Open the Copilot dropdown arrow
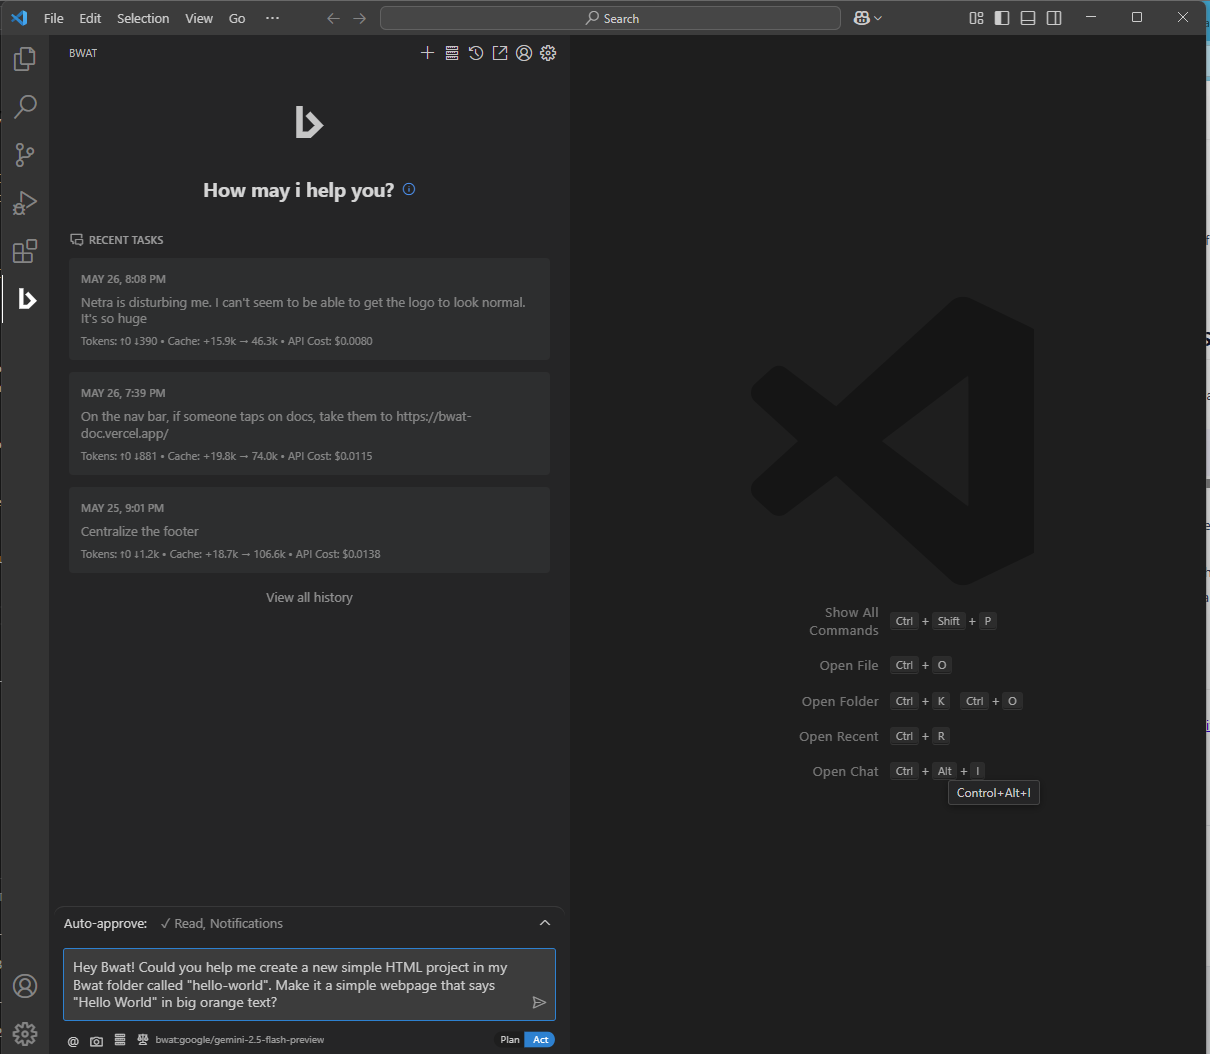The width and height of the screenshot is (1210, 1054). 878,18
